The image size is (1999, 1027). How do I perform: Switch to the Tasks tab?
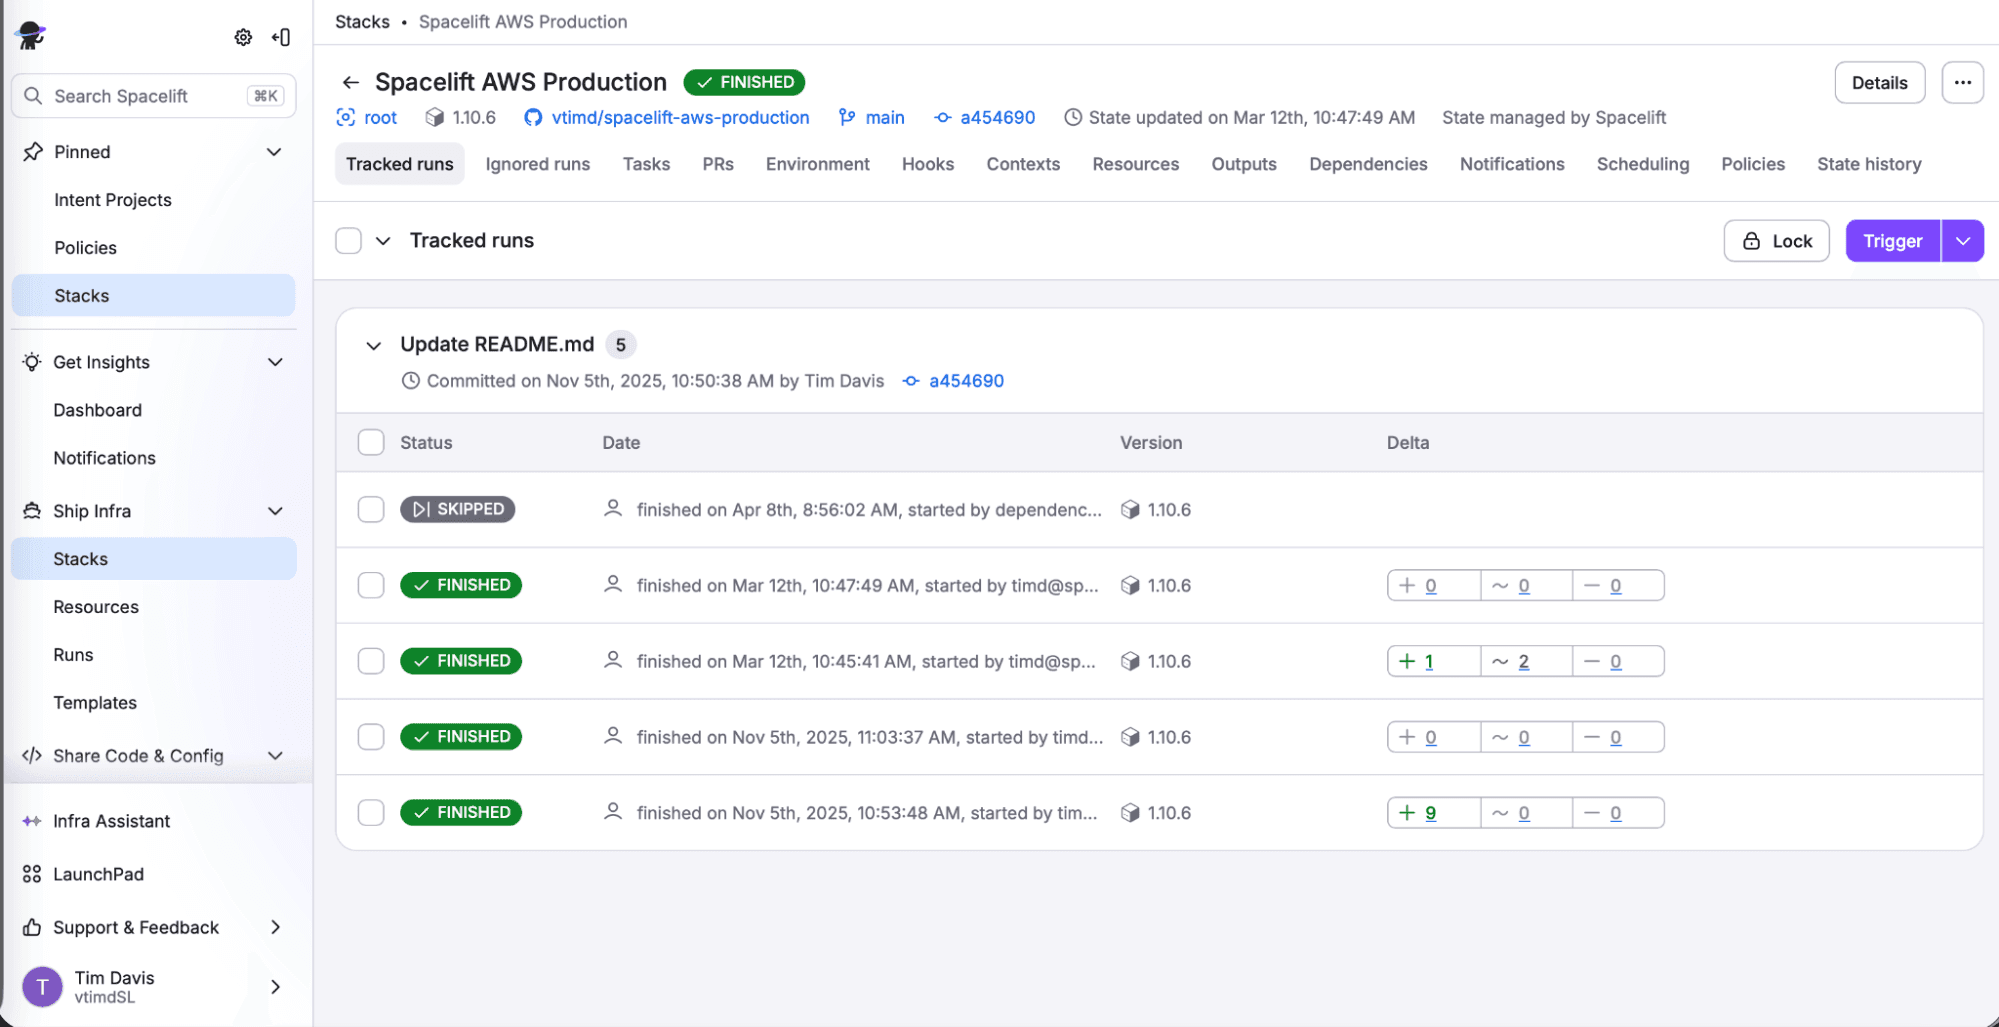click(646, 164)
